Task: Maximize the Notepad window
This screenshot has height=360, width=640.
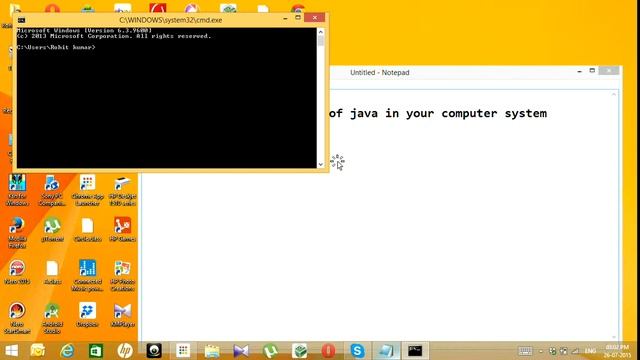Action: (x=592, y=71)
